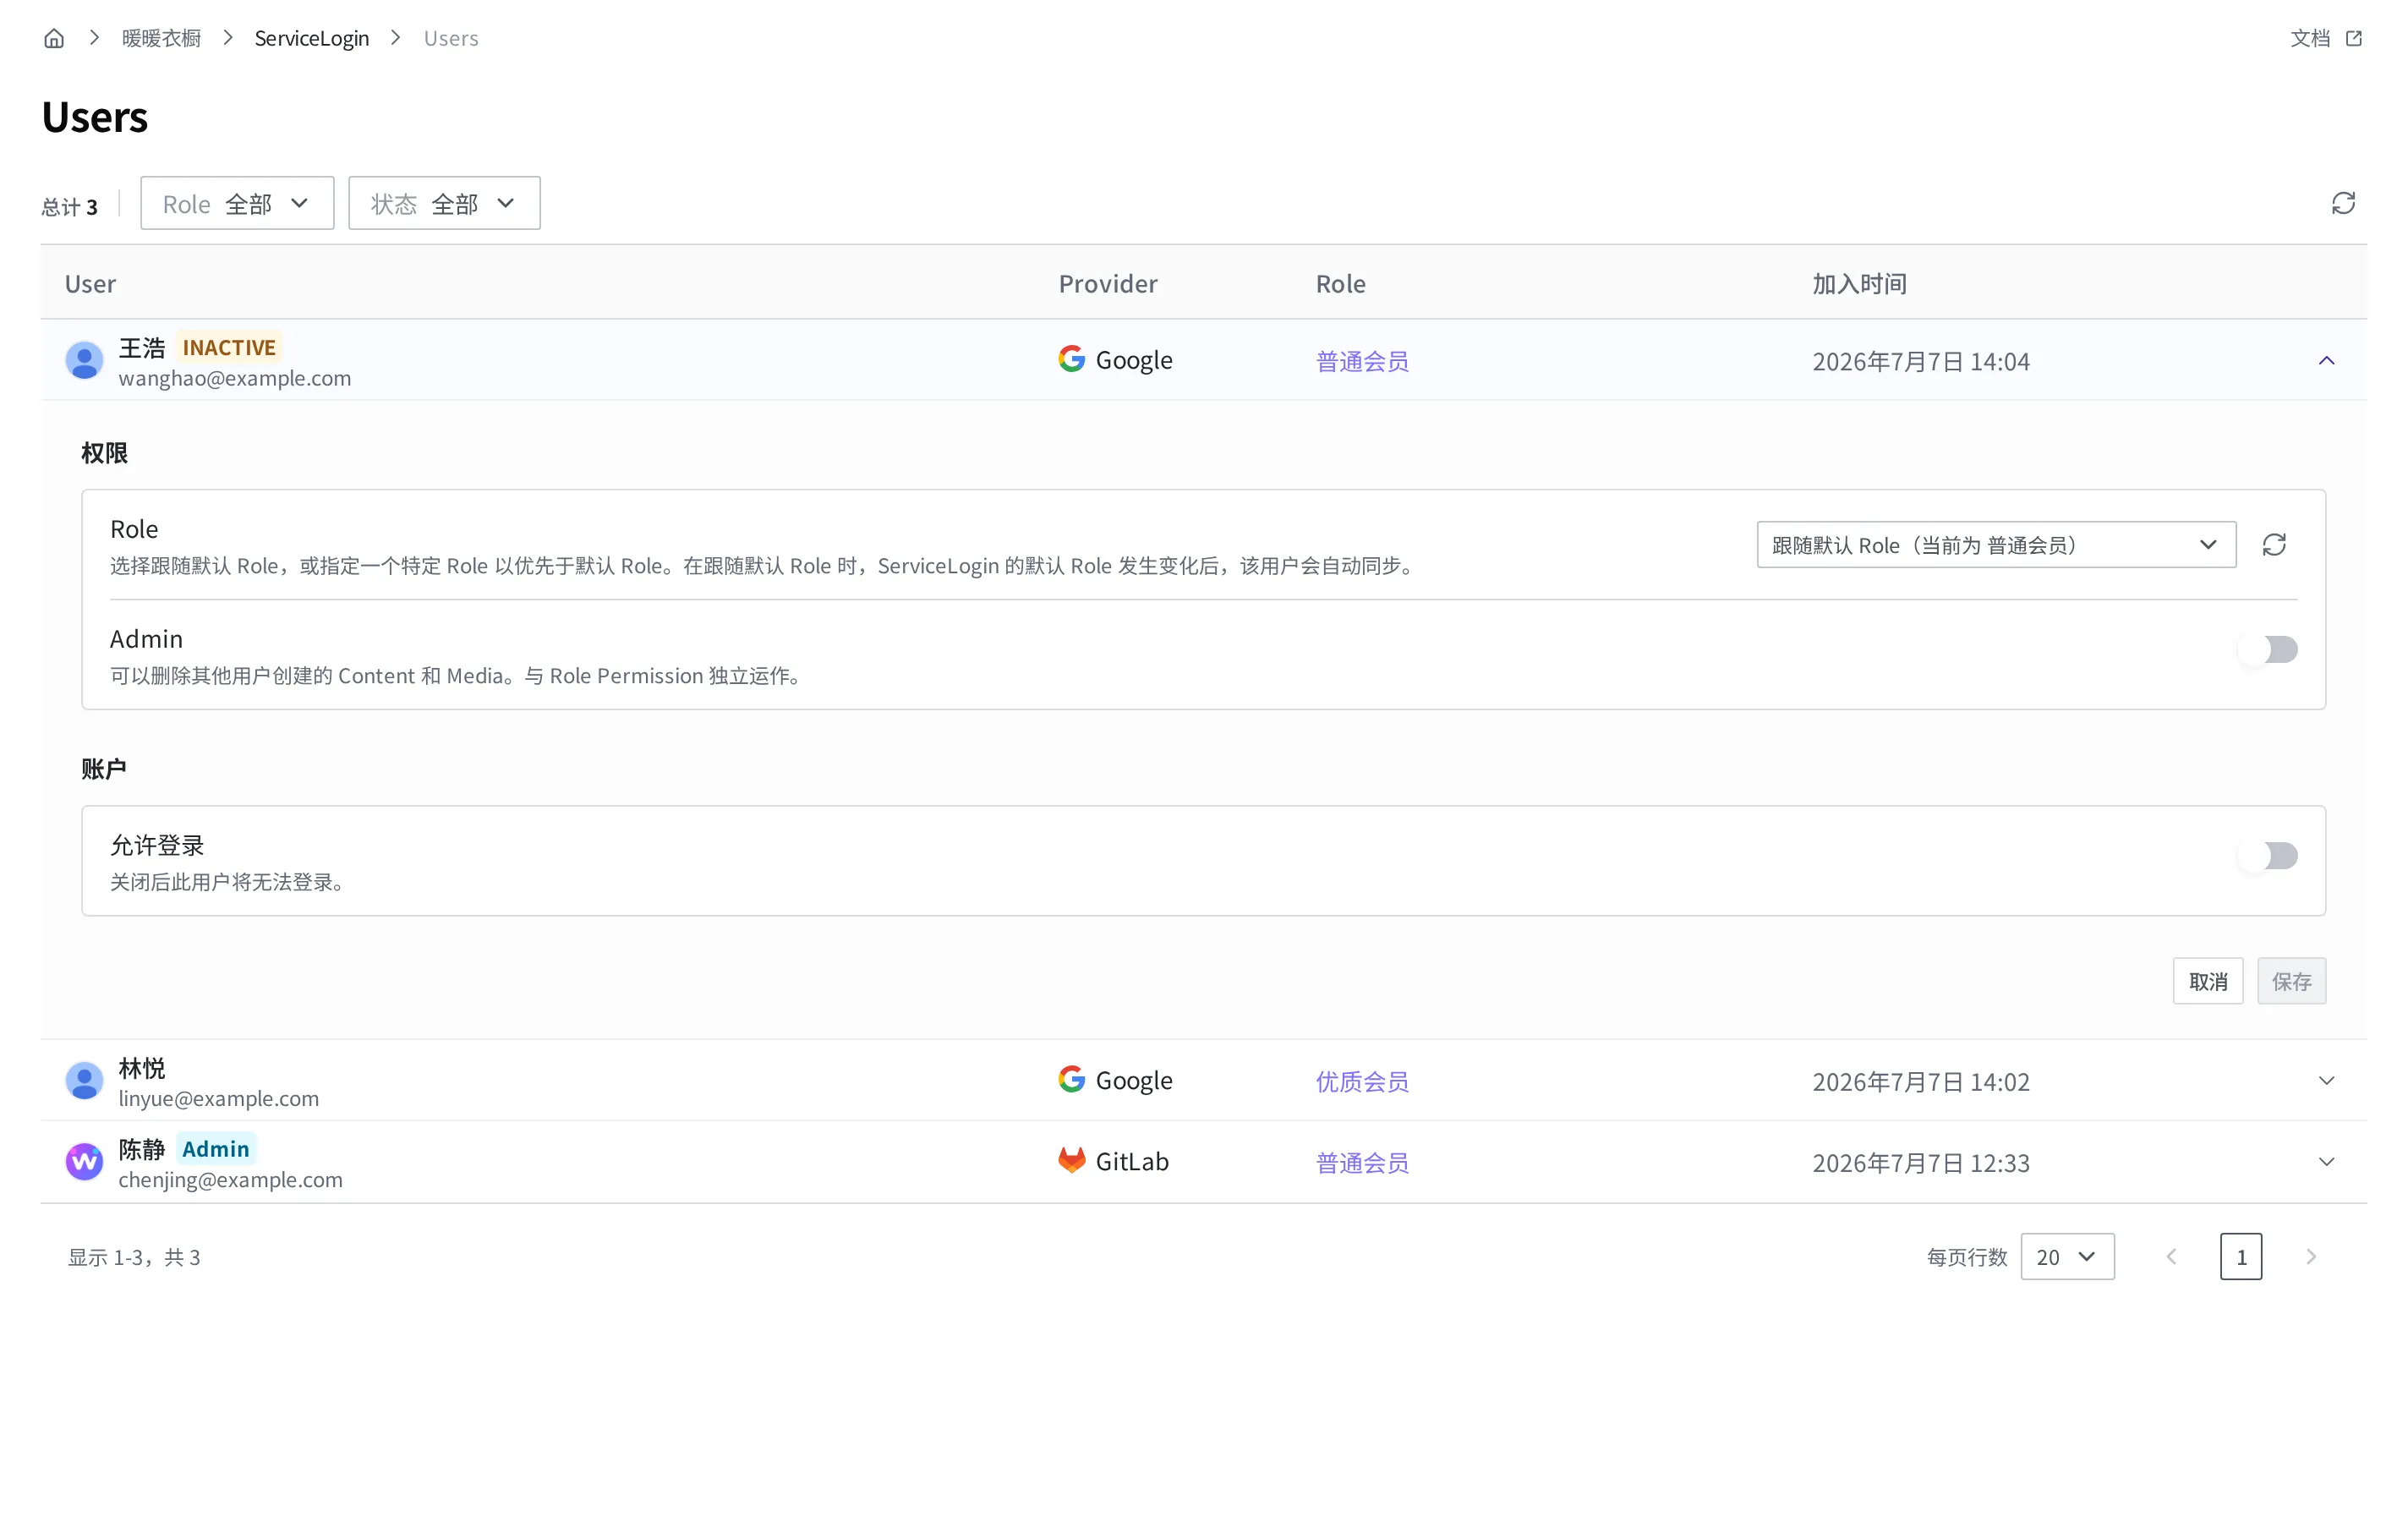2408x1522 pixels.
Task: Open 林悦's 优质会员 role link
Action: tap(1362, 1081)
